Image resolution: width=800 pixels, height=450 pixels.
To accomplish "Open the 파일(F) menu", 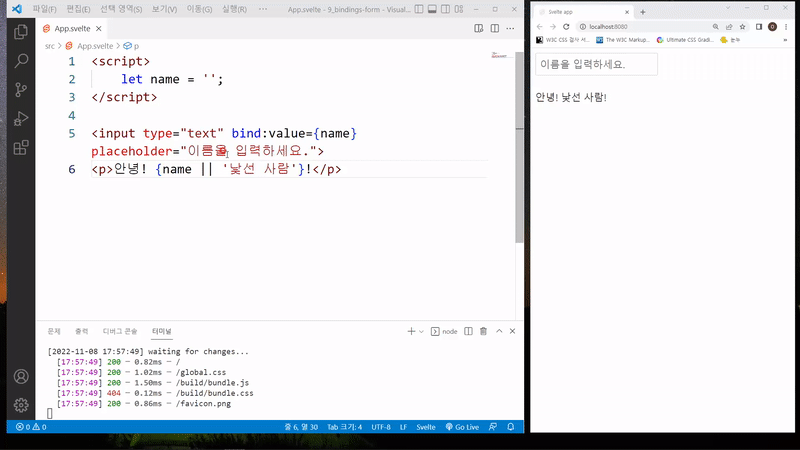I will [44, 9].
